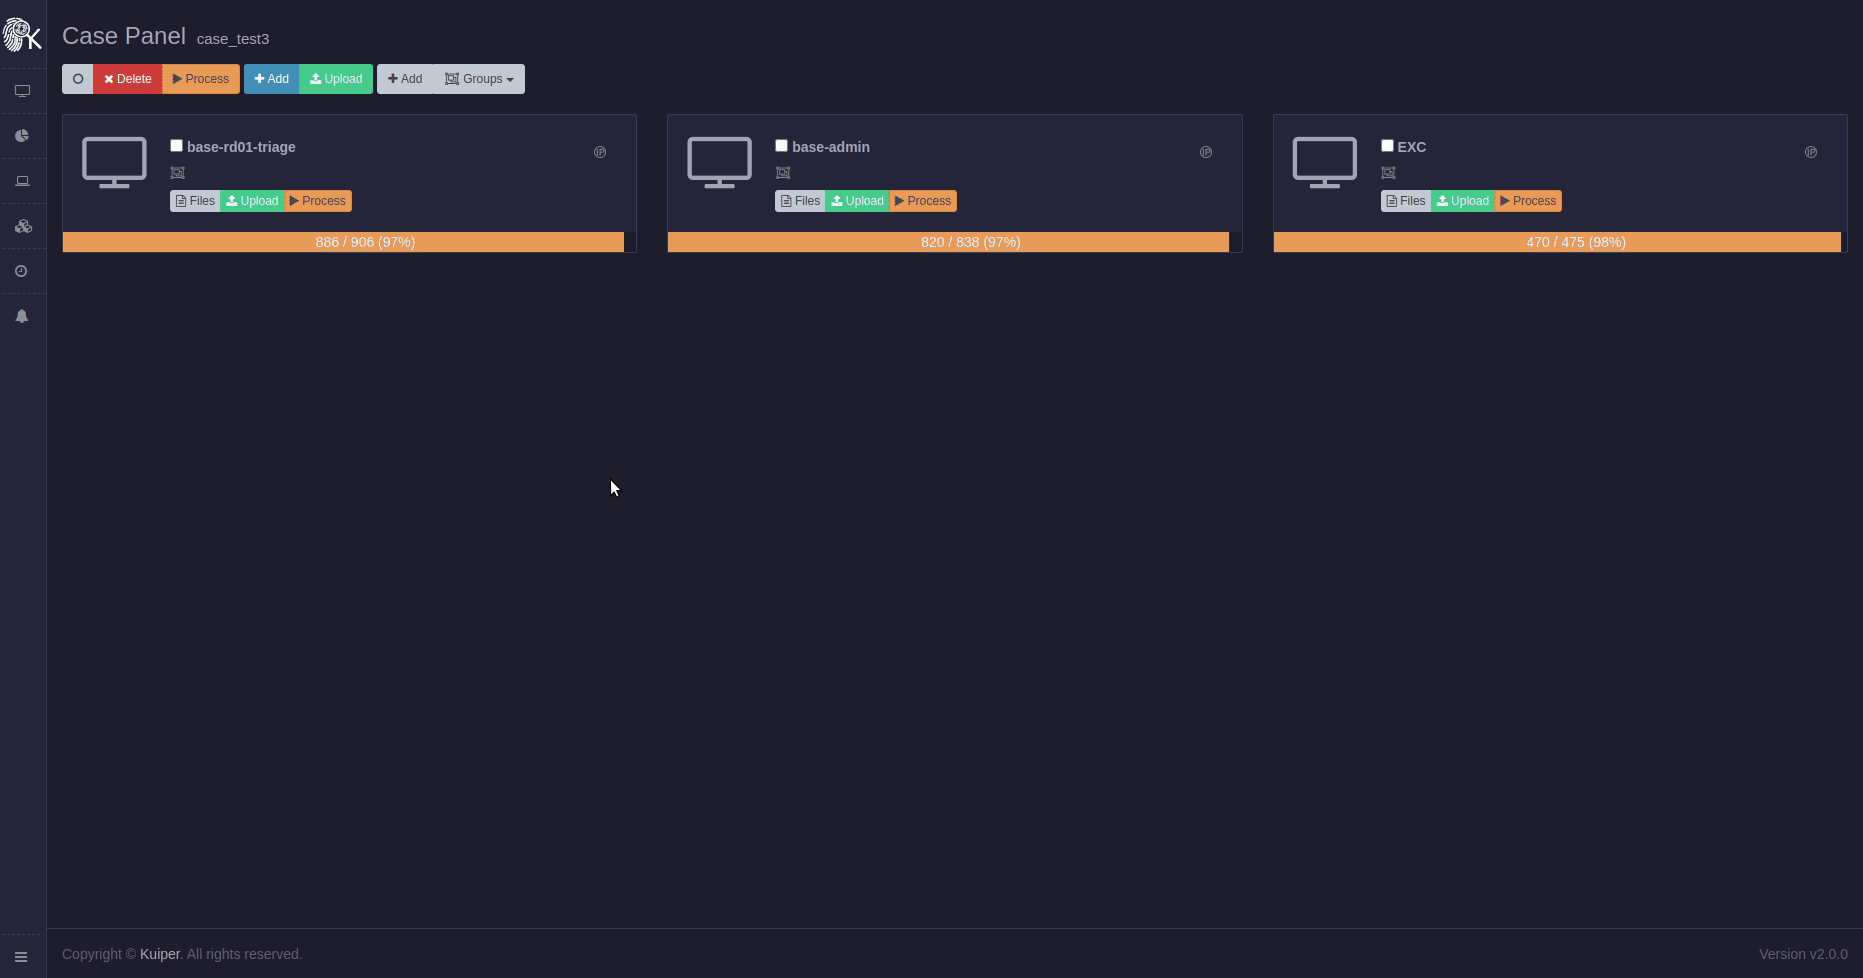Open Files for the EXC machine
The height and width of the screenshot is (978, 1863).
[x=1405, y=201]
